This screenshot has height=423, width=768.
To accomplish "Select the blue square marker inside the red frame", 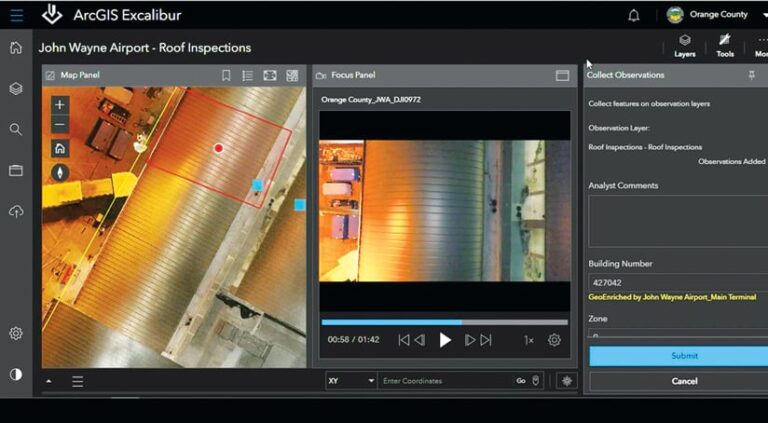I will point(257,185).
